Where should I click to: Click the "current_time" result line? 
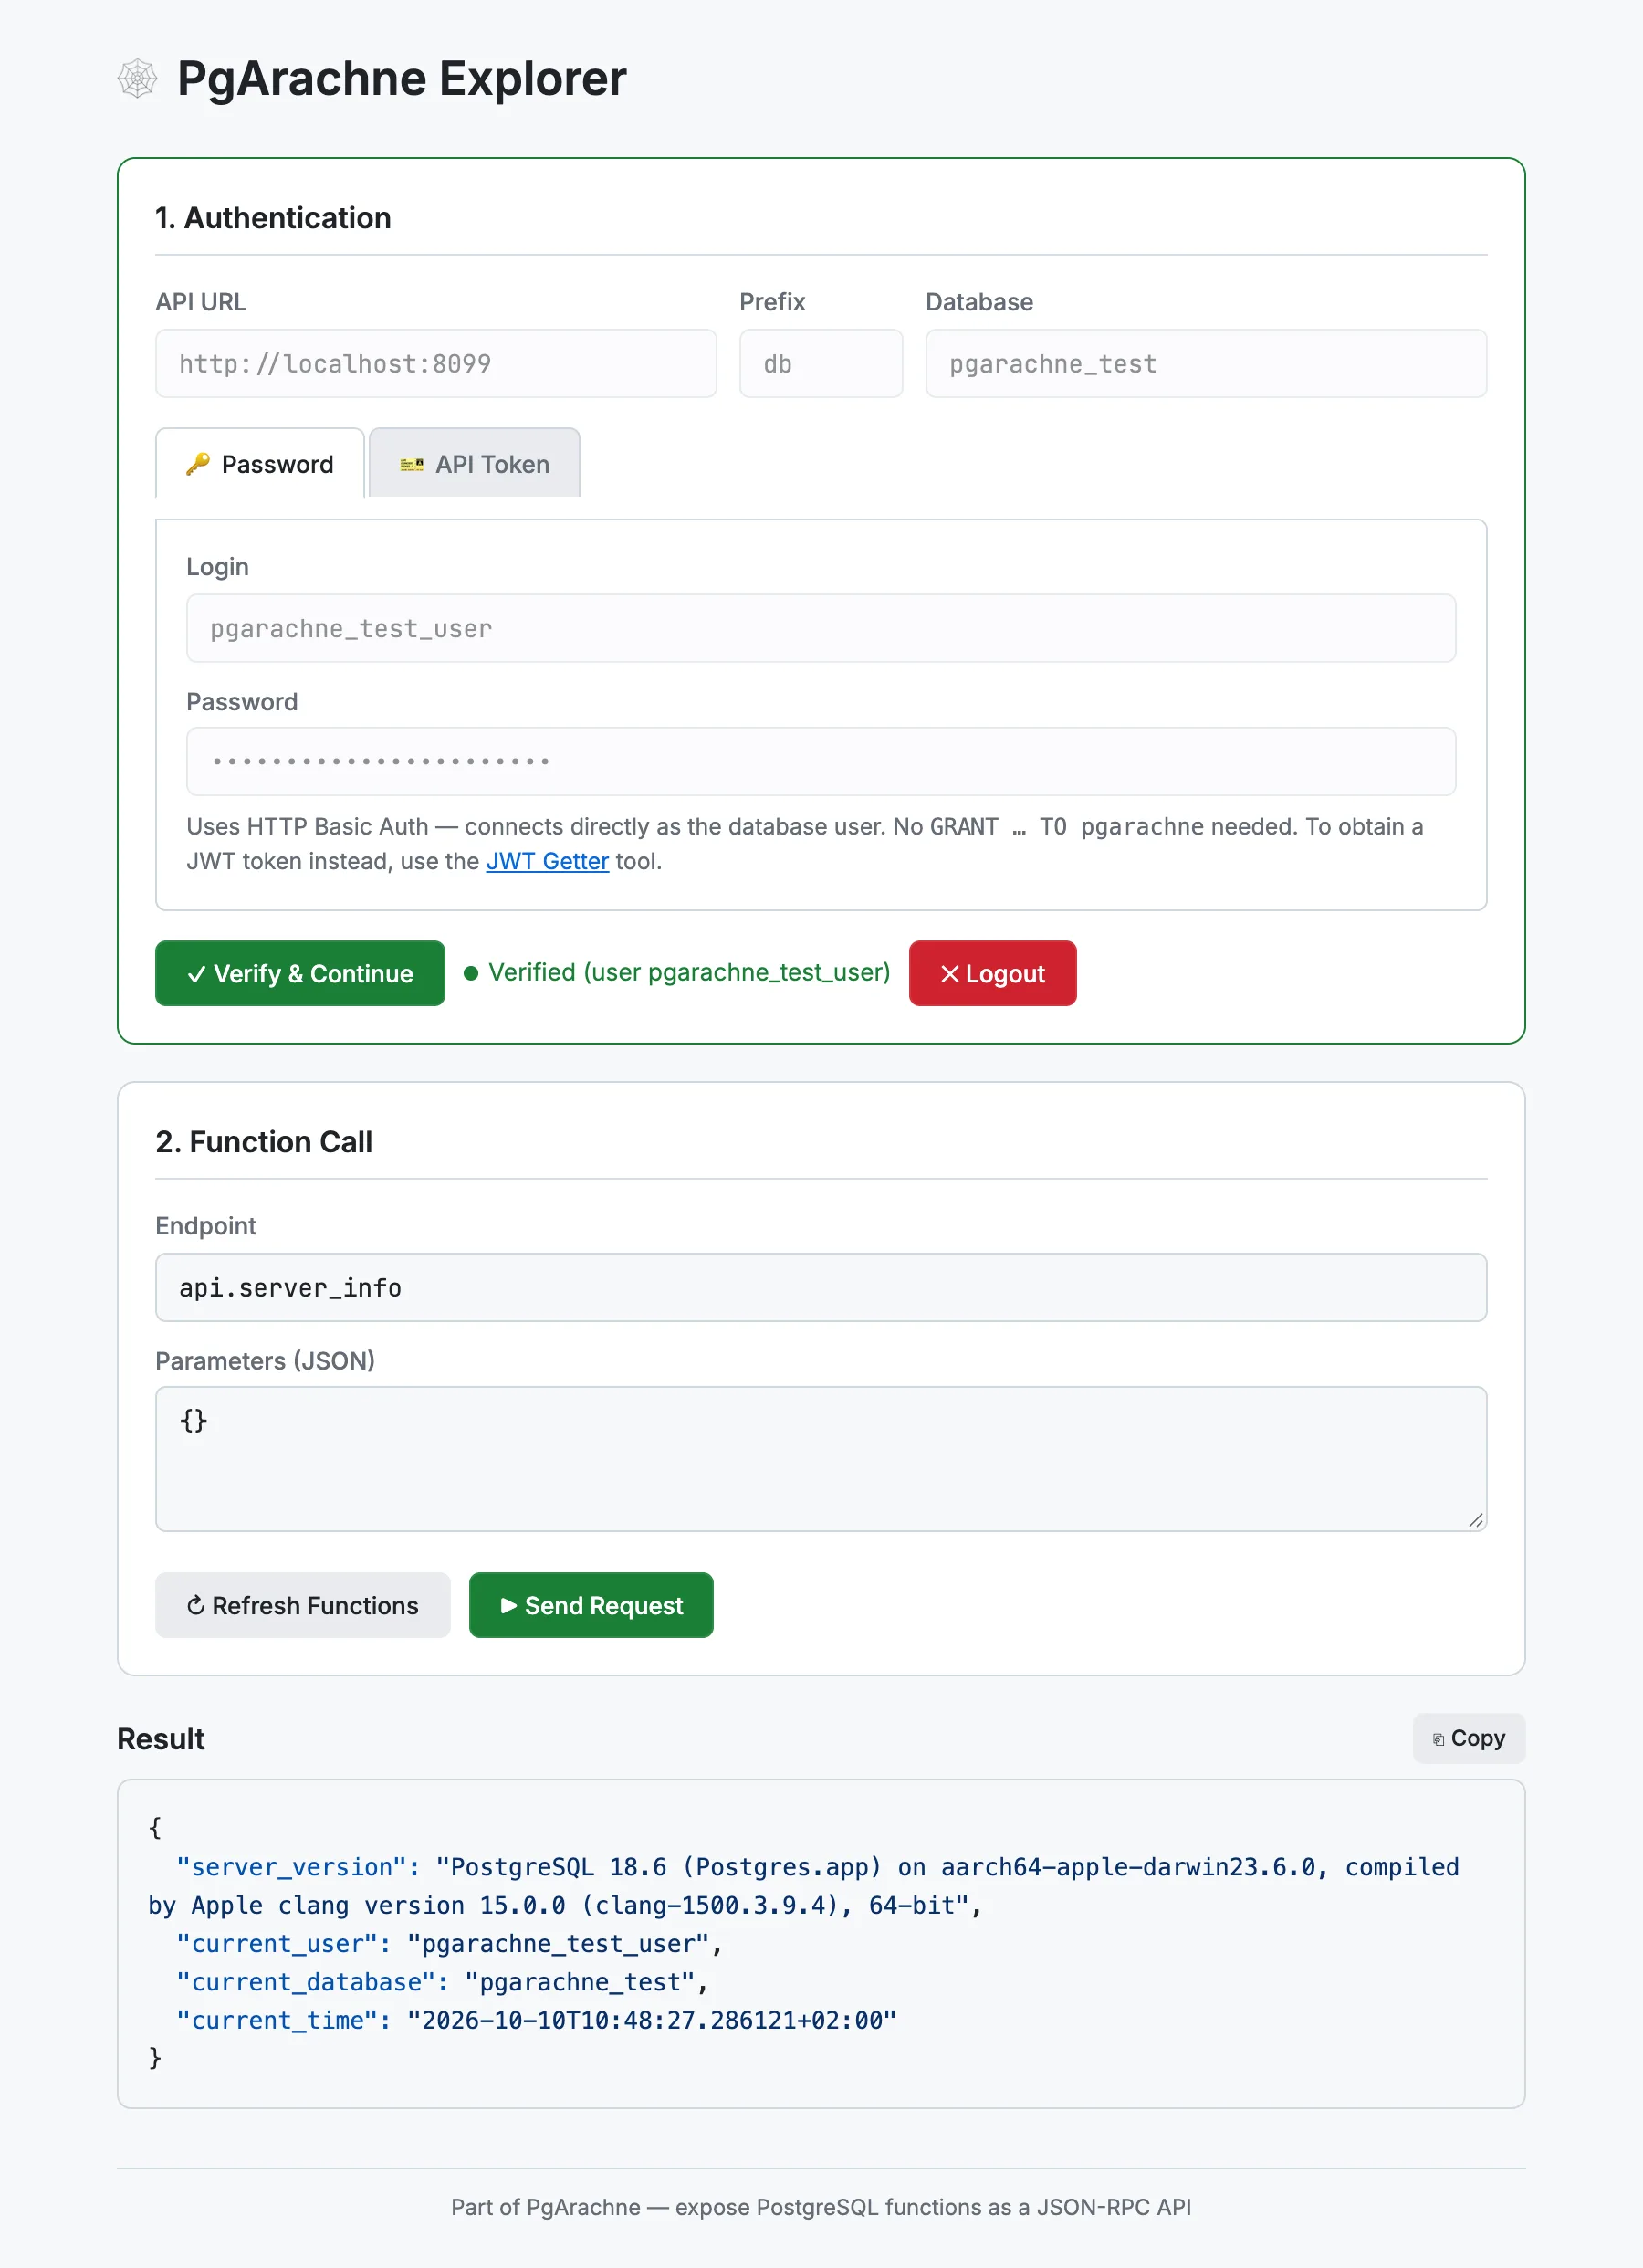[x=536, y=2020]
